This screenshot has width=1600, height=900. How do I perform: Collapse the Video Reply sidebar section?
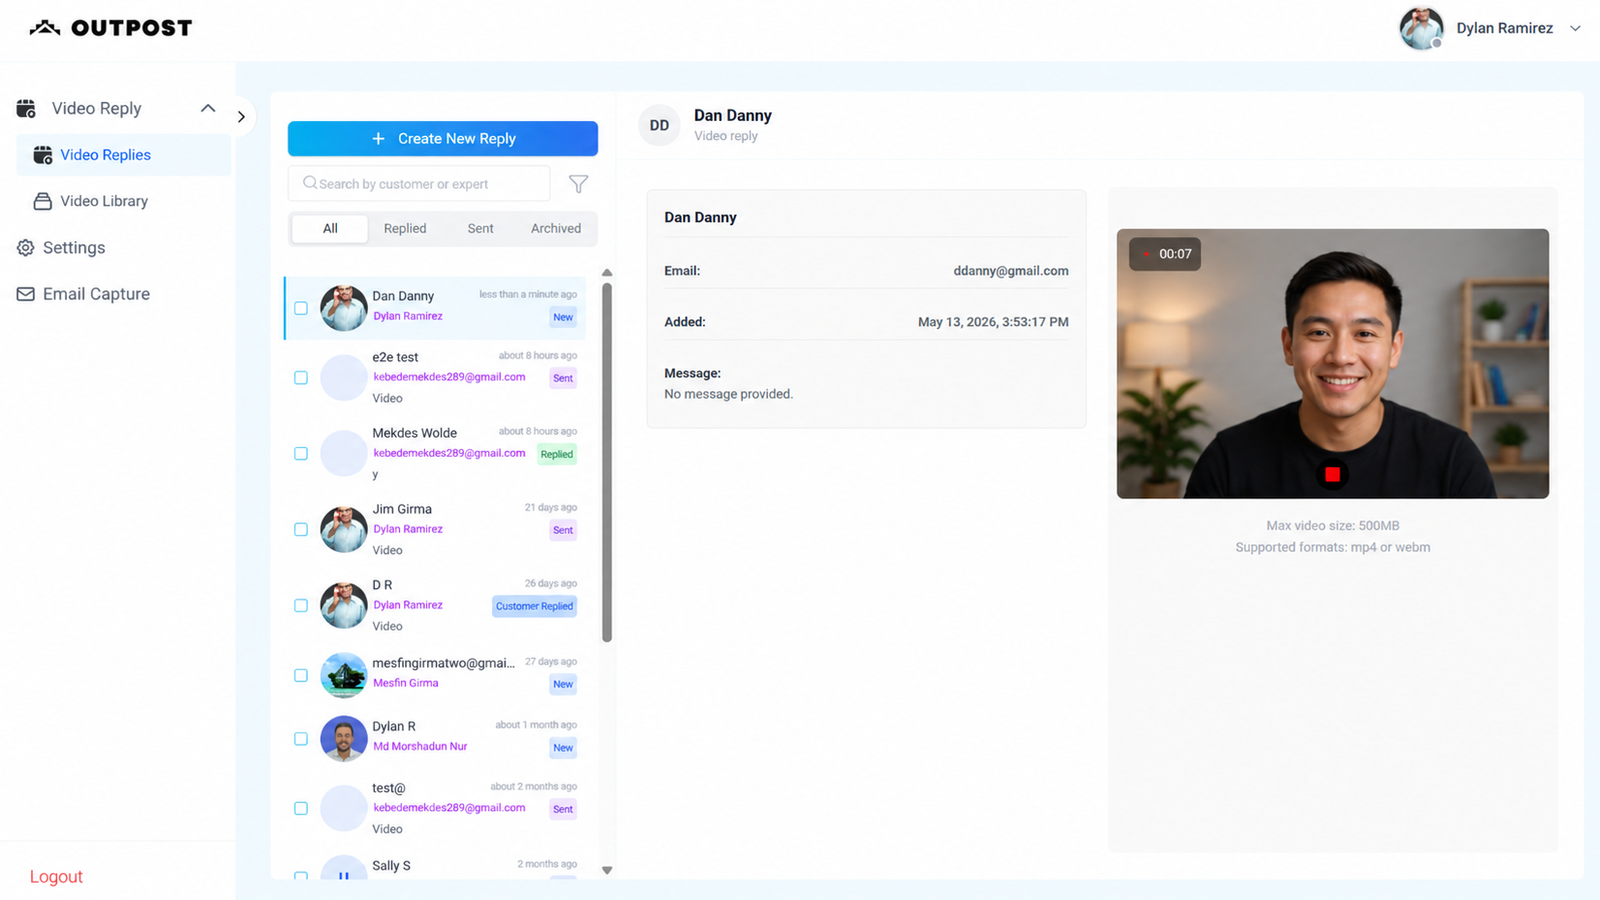click(208, 108)
